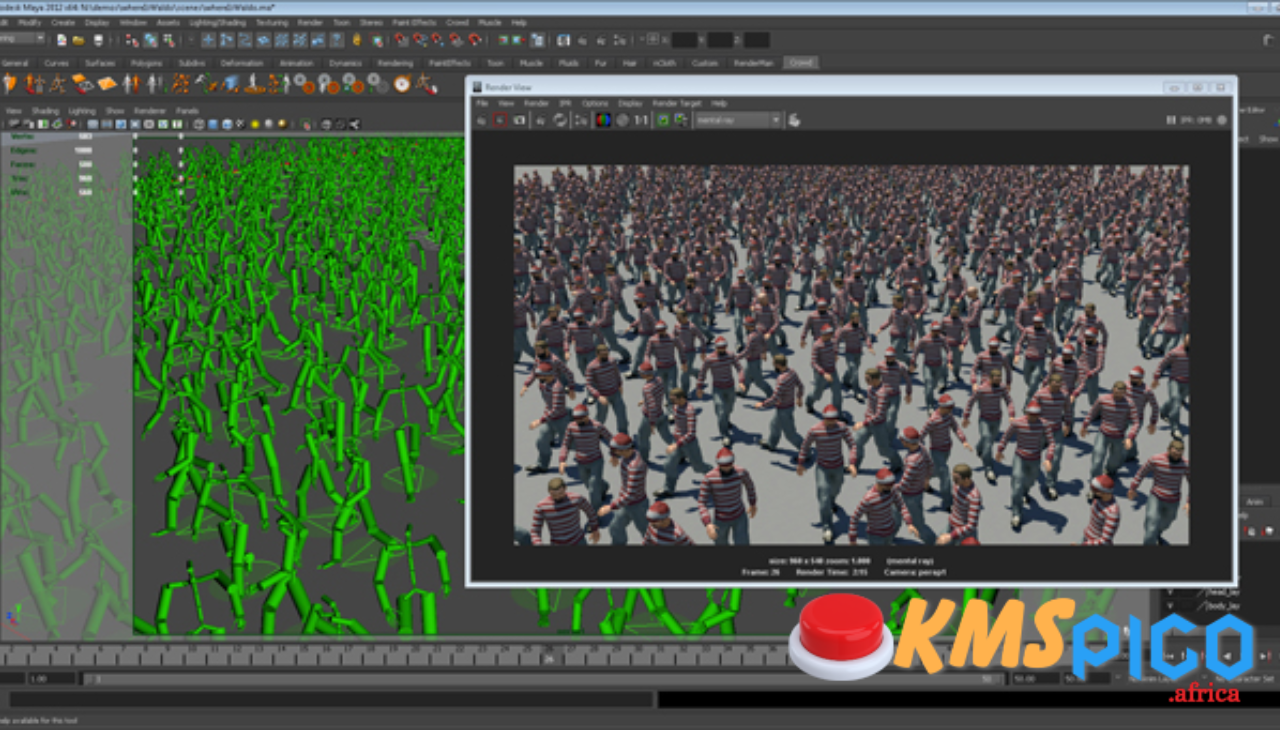
Task: Click the round clock-face icon on the Crowd shelf
Action: 401,84
